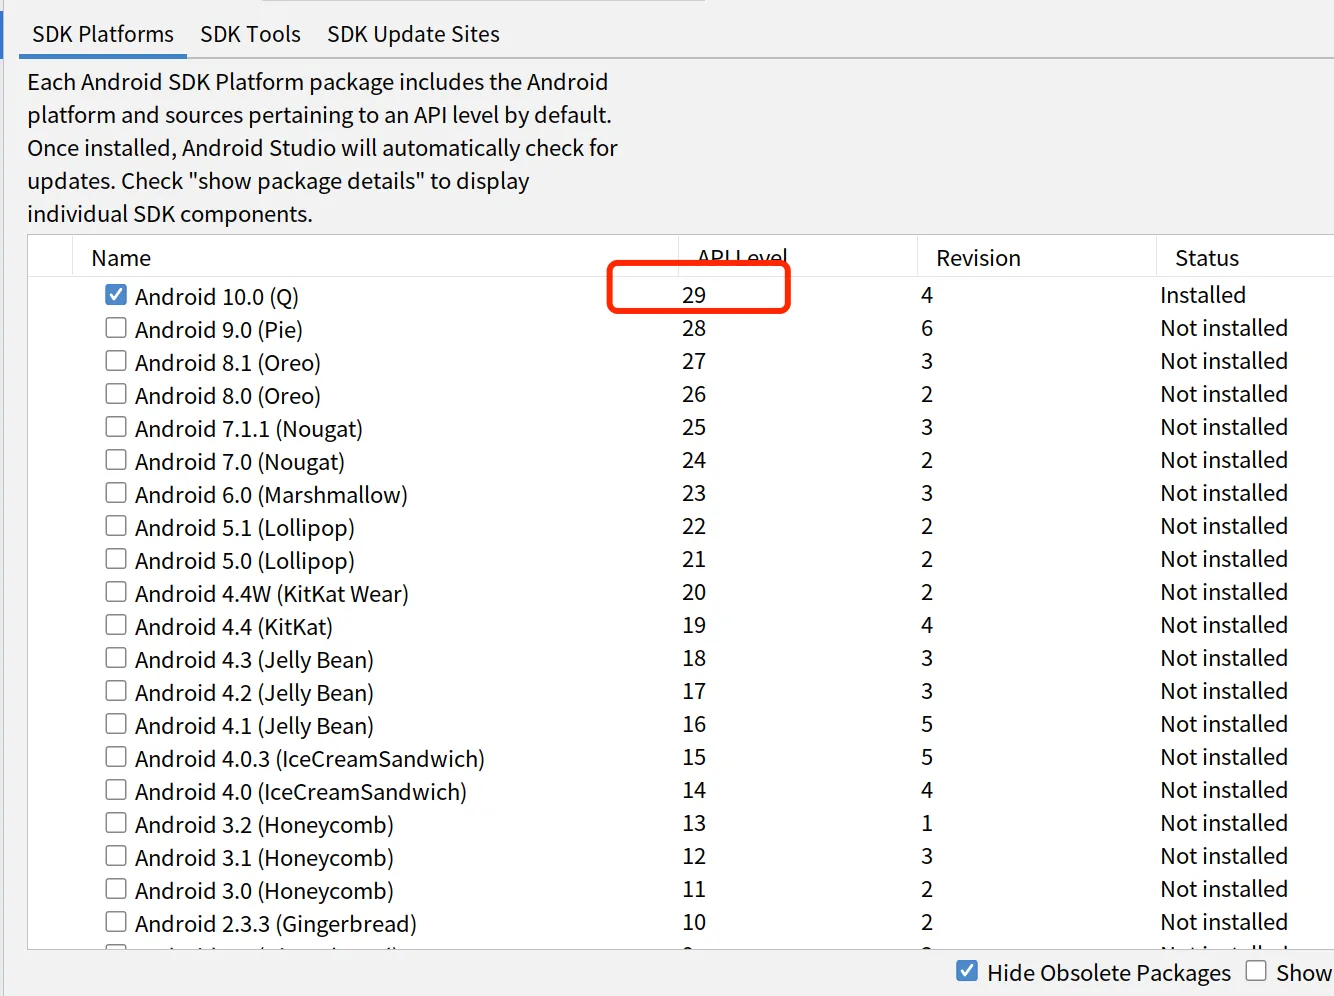The width and height of the screenshot is (1334, 996).
Task: Tick the Show checkbox beside Hide Obsolete Packages
Action: pyautogui.click(x=1256, y=971)
